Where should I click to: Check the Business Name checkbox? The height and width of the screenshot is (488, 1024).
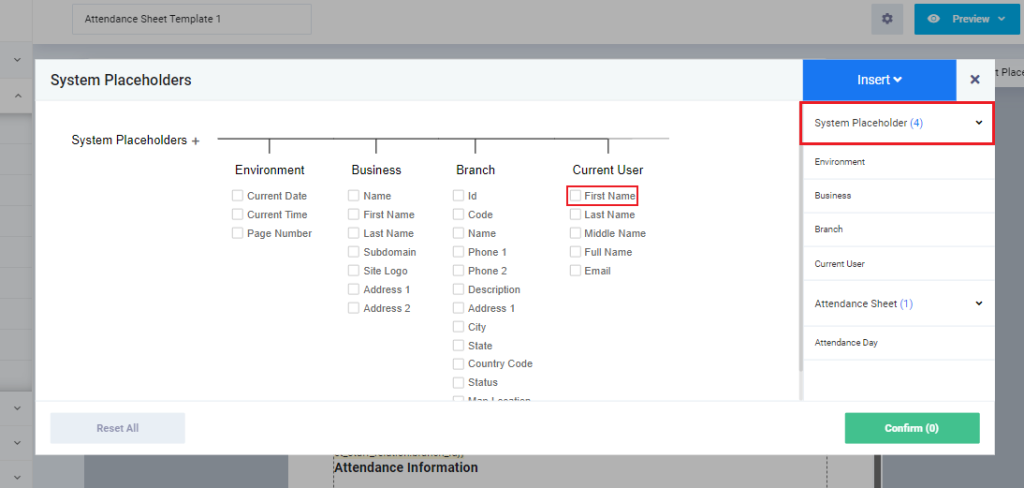(353, 195)
